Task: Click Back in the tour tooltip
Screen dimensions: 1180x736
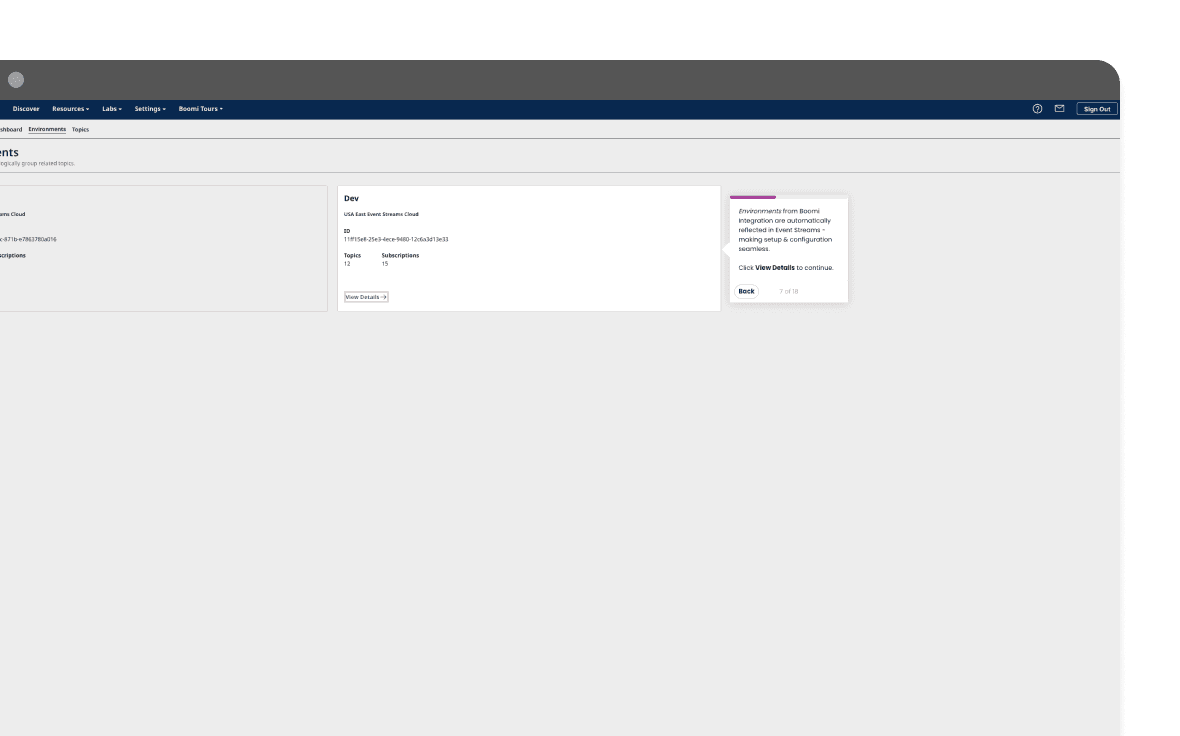Action: tap(746, 291)
